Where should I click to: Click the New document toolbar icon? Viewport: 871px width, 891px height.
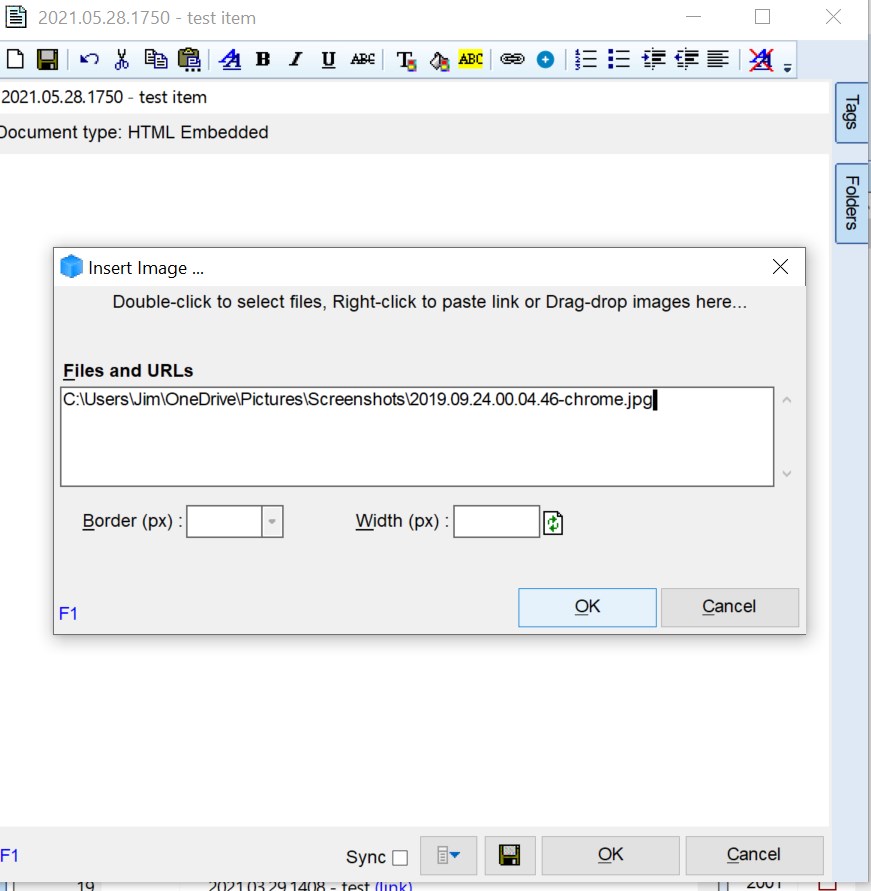coord(15,59)
